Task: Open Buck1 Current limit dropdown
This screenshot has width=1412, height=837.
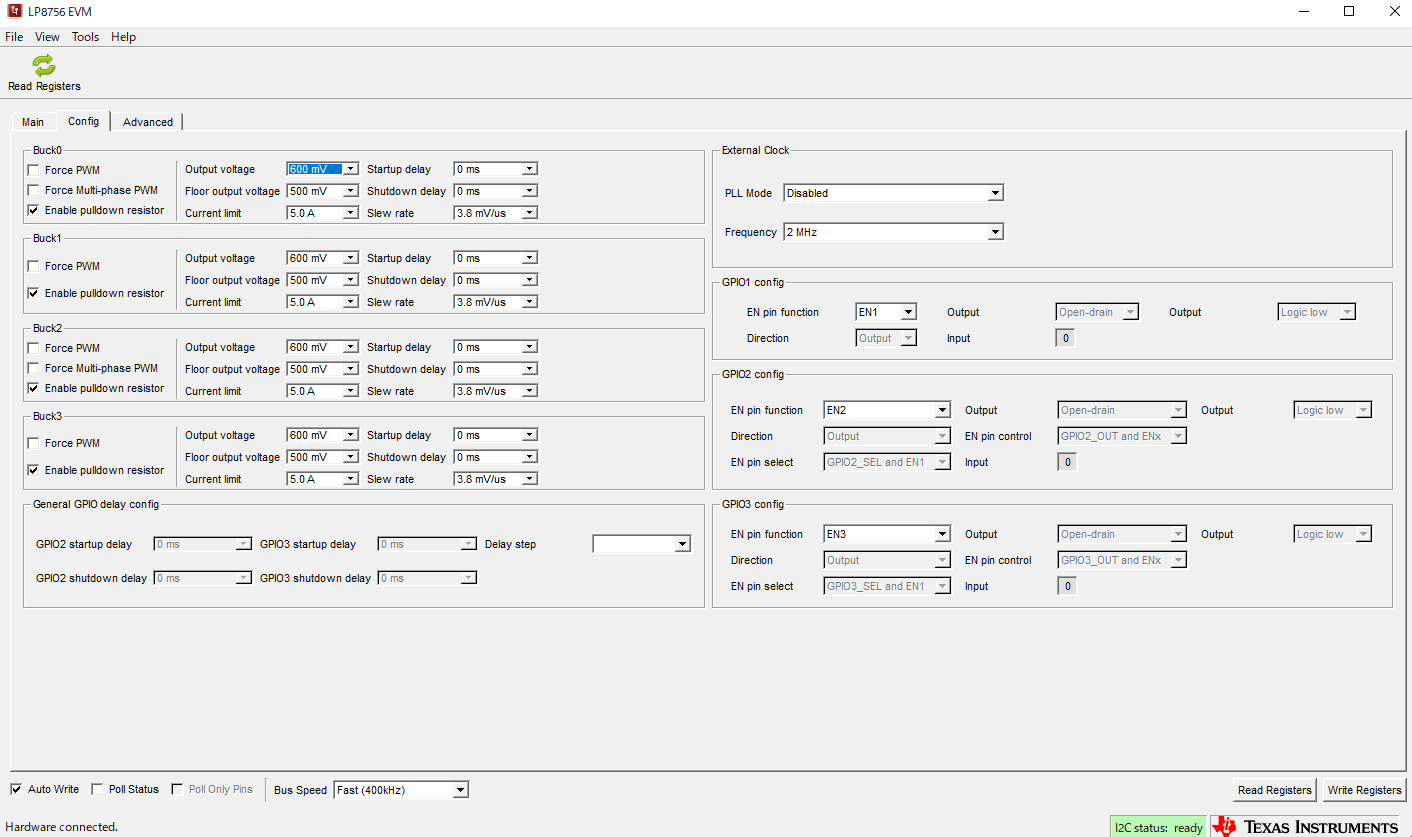Action: (x=322, y=302)
